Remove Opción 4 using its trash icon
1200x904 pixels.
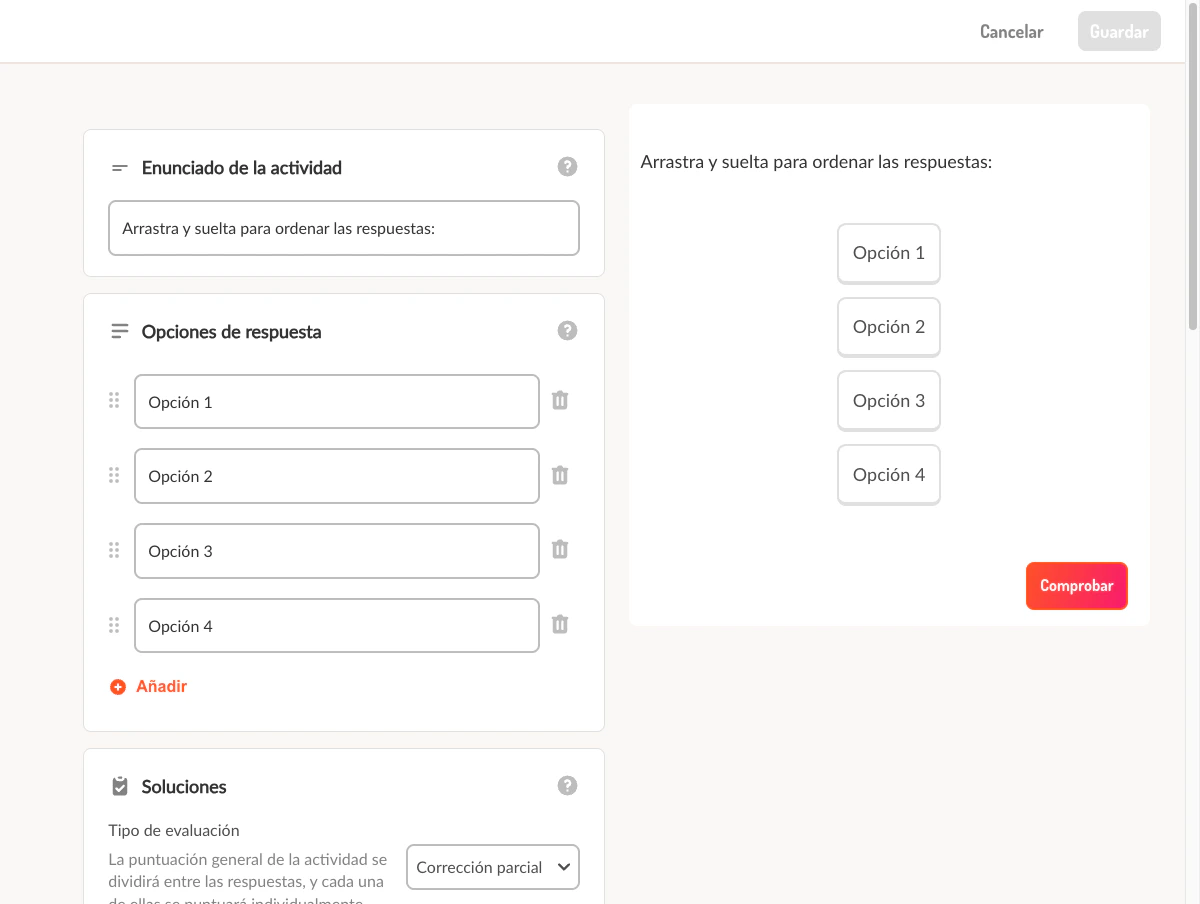pyautogui.click(x=560, y=624)
